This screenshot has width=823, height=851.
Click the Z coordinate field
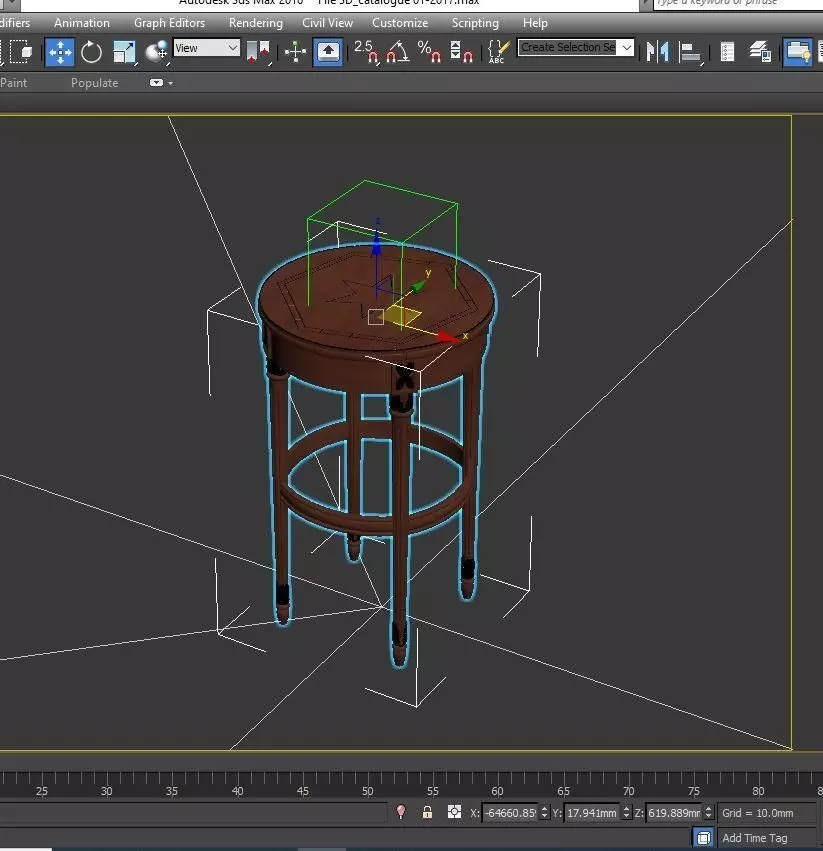(x=674, y=812)
